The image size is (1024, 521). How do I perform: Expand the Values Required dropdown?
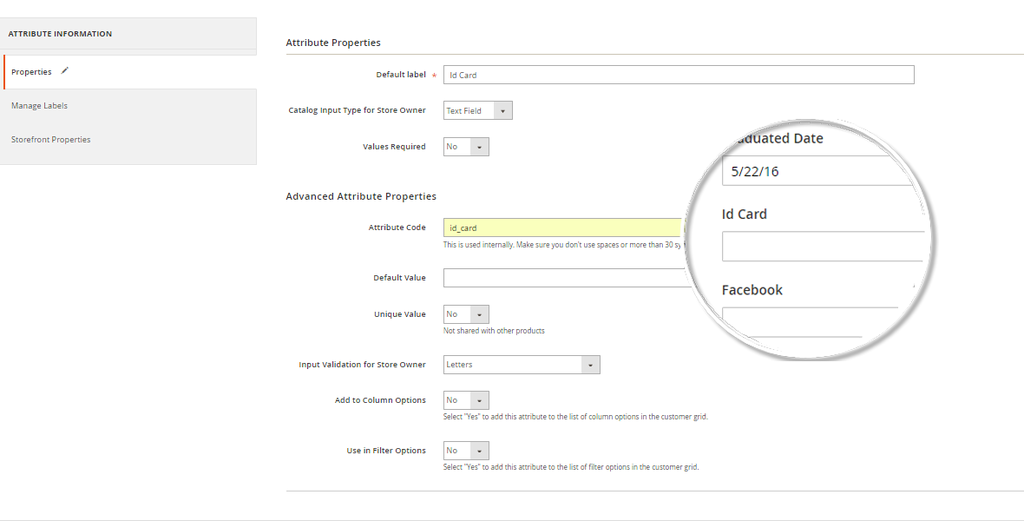pyautogui.click(x=466, y=147)
